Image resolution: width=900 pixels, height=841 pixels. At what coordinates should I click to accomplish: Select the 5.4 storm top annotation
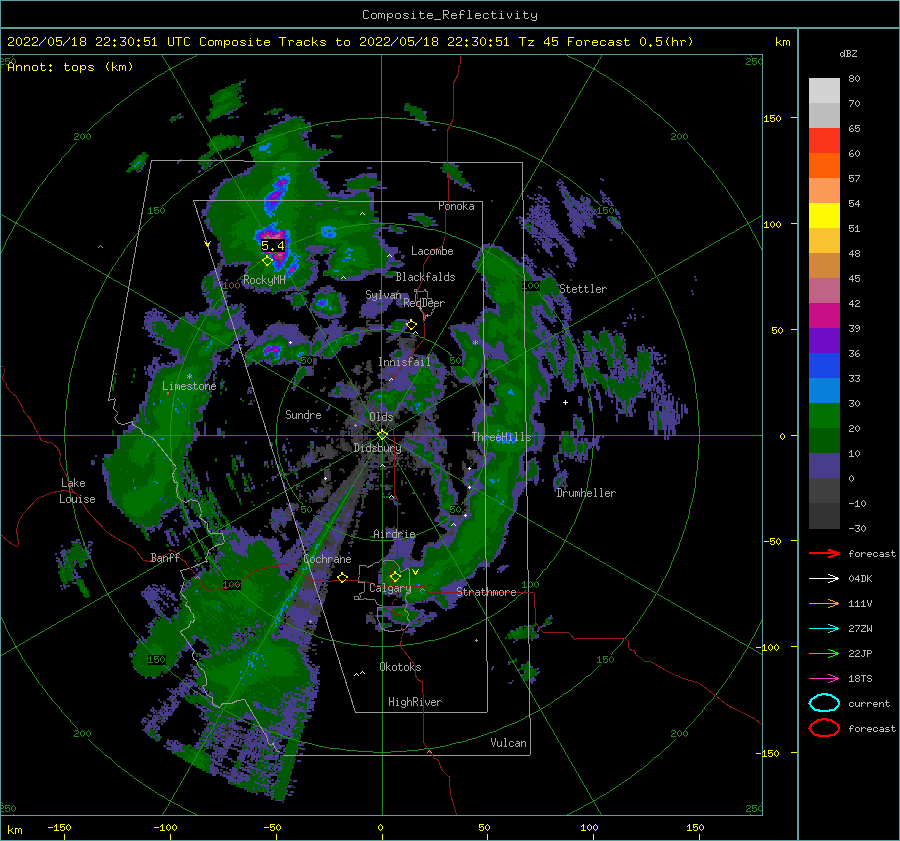[273, 246]
